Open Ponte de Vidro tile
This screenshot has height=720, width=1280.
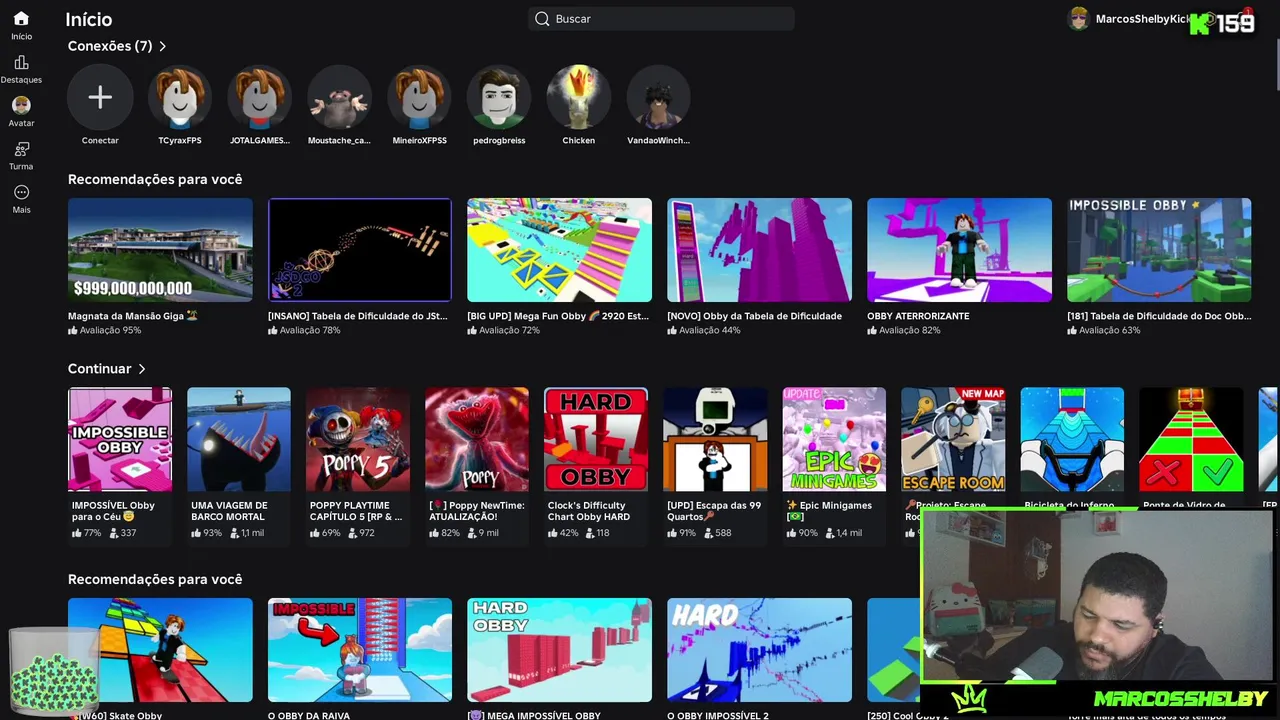pos(1191,440)
